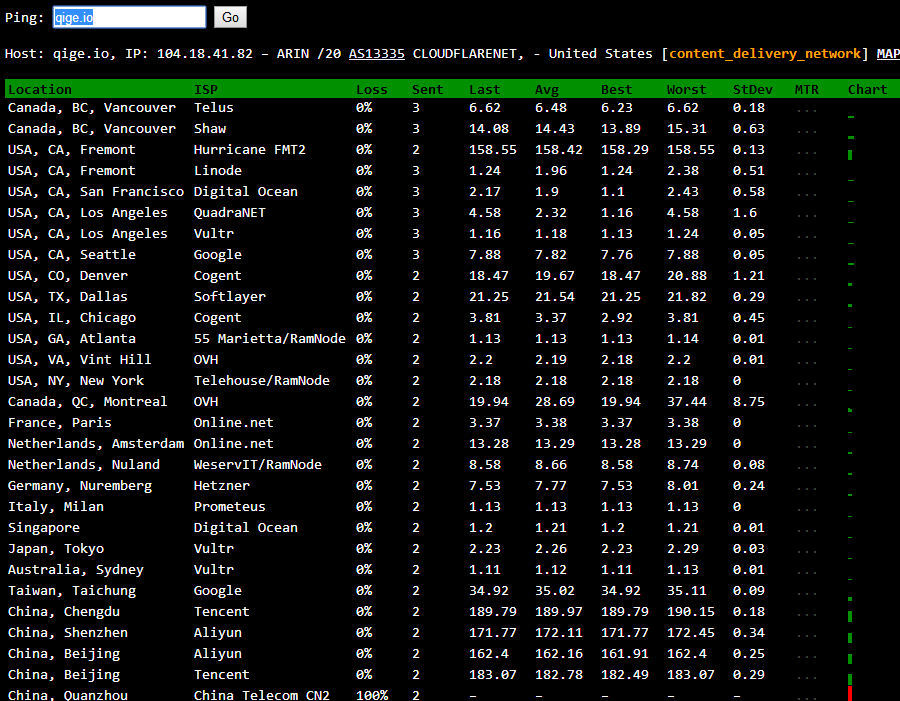Select 'Canada, QC, Montreal' location
This screenshot has height=701, width=900.
point(88,402)
